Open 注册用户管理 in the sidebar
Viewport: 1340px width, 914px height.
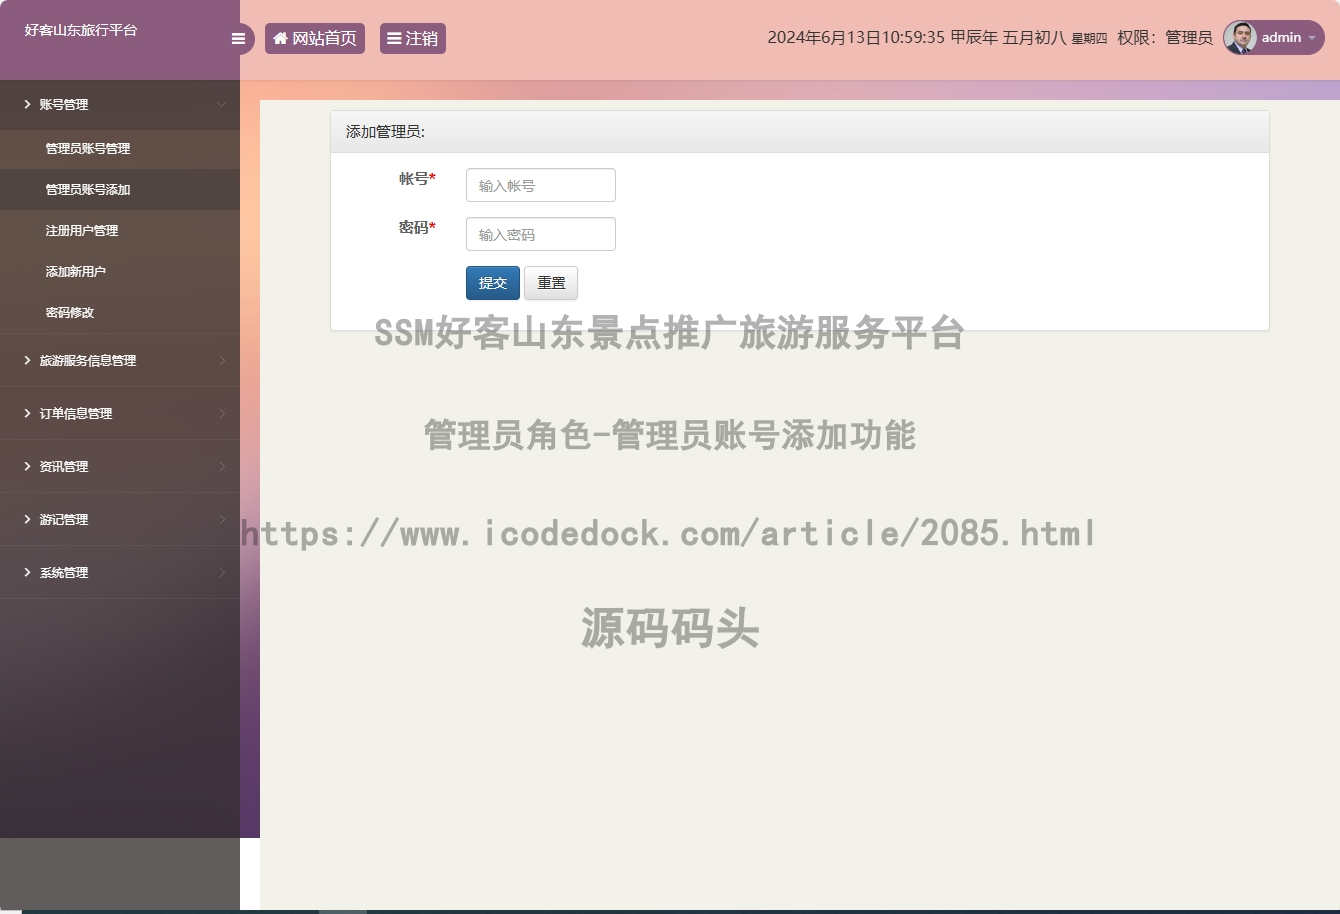(x=120, y=230)
